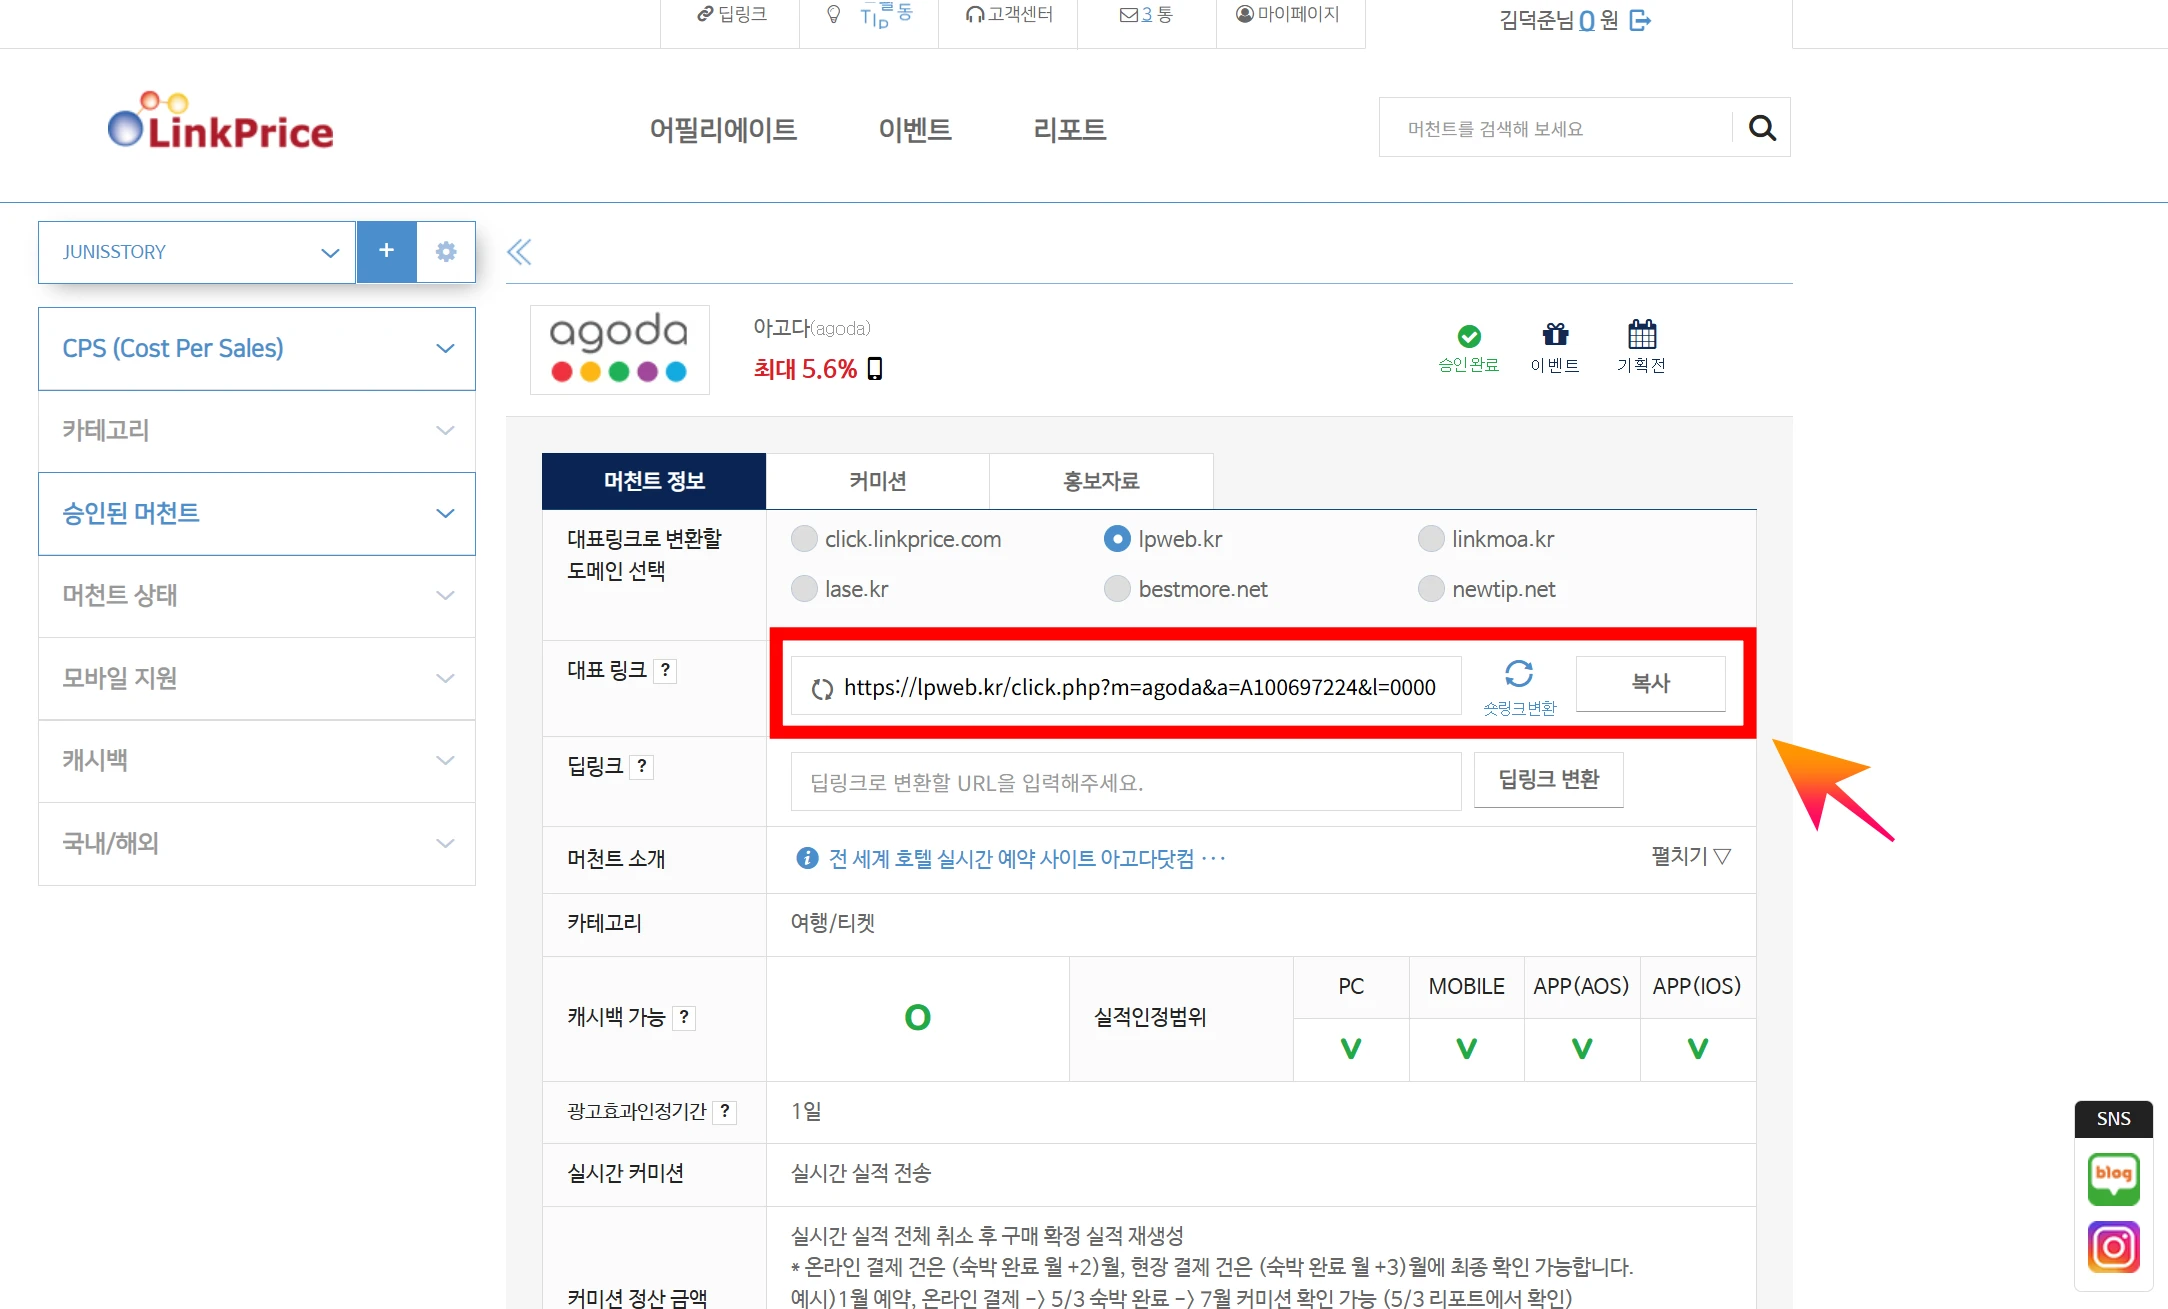
Task: Click the 딥링크 변환 button
Action: coord(1548,780)
